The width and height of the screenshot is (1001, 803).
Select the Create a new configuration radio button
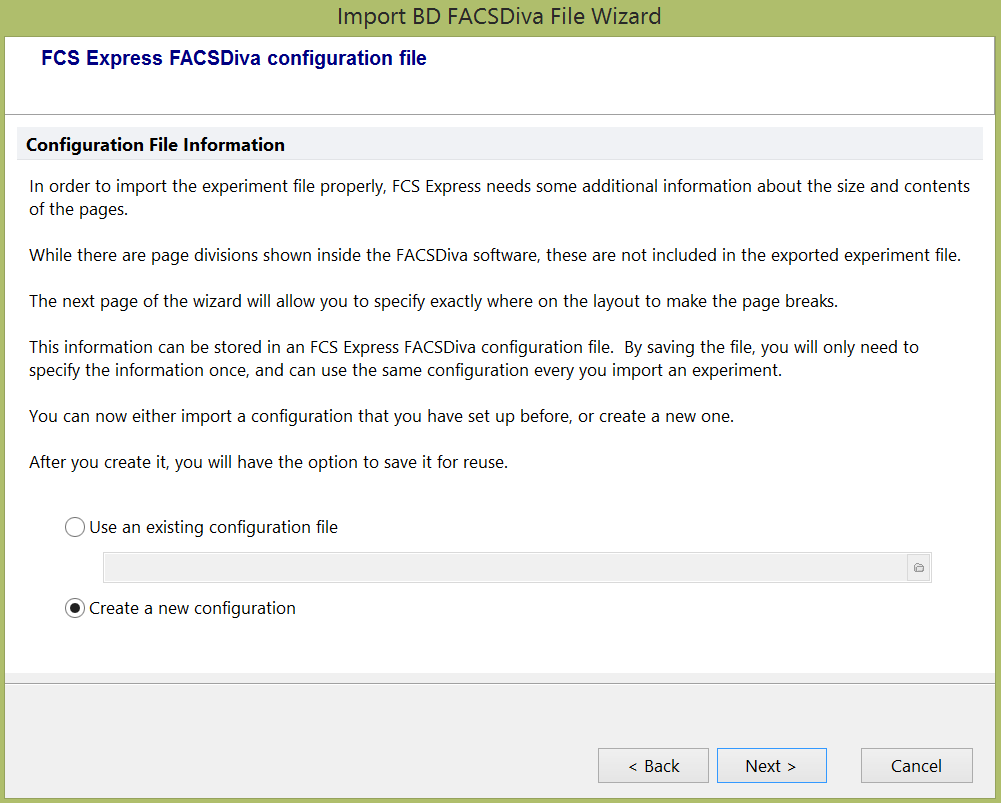pyautogui.click(x=75, y=608)
